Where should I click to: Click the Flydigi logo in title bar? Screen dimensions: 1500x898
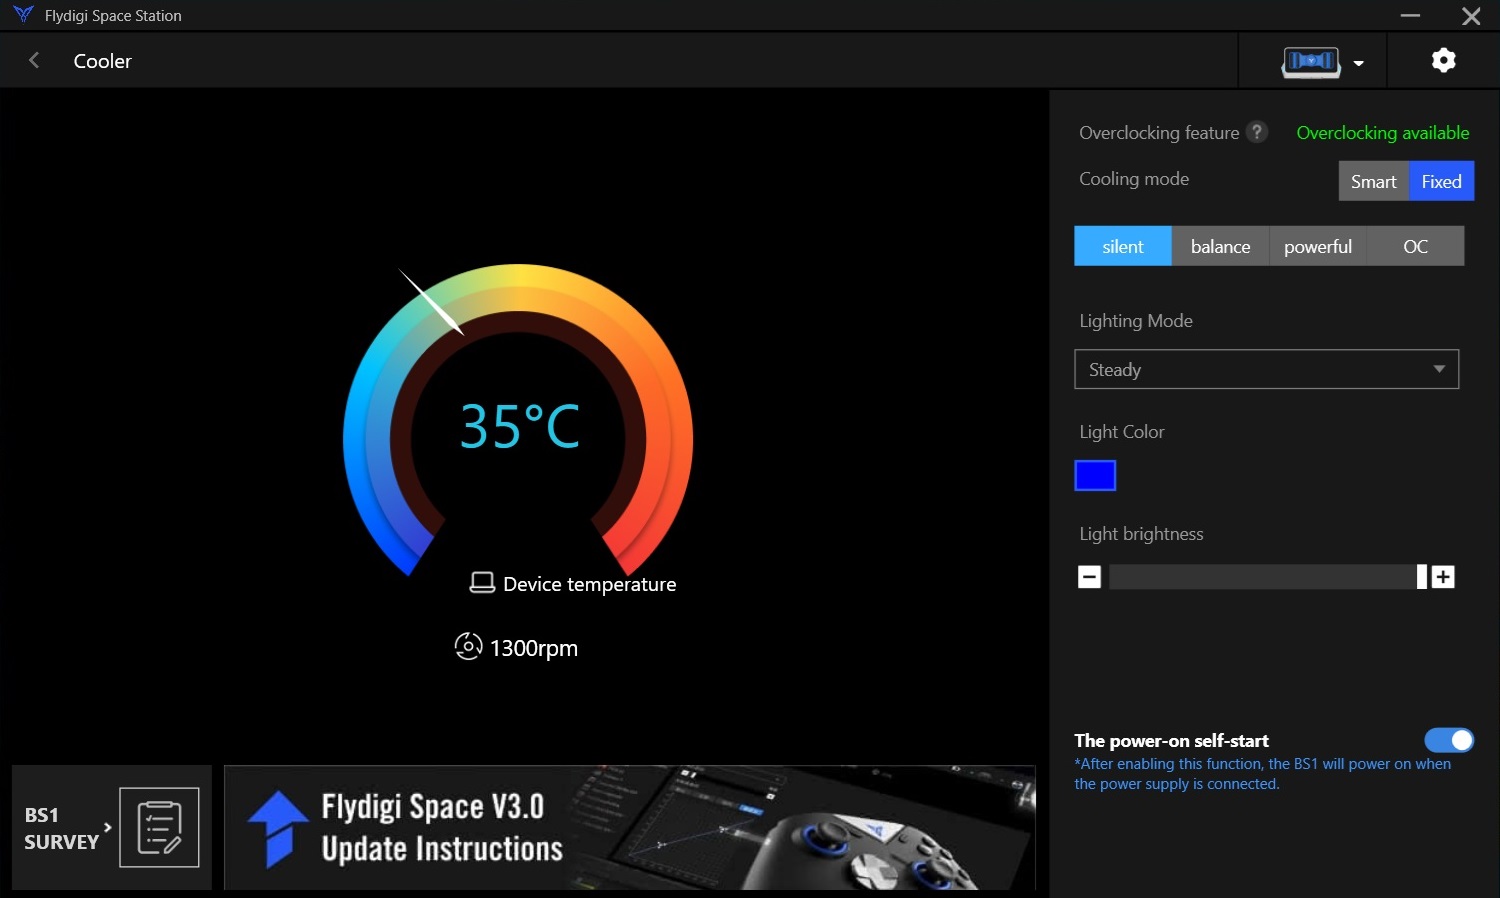pos(23,15)
